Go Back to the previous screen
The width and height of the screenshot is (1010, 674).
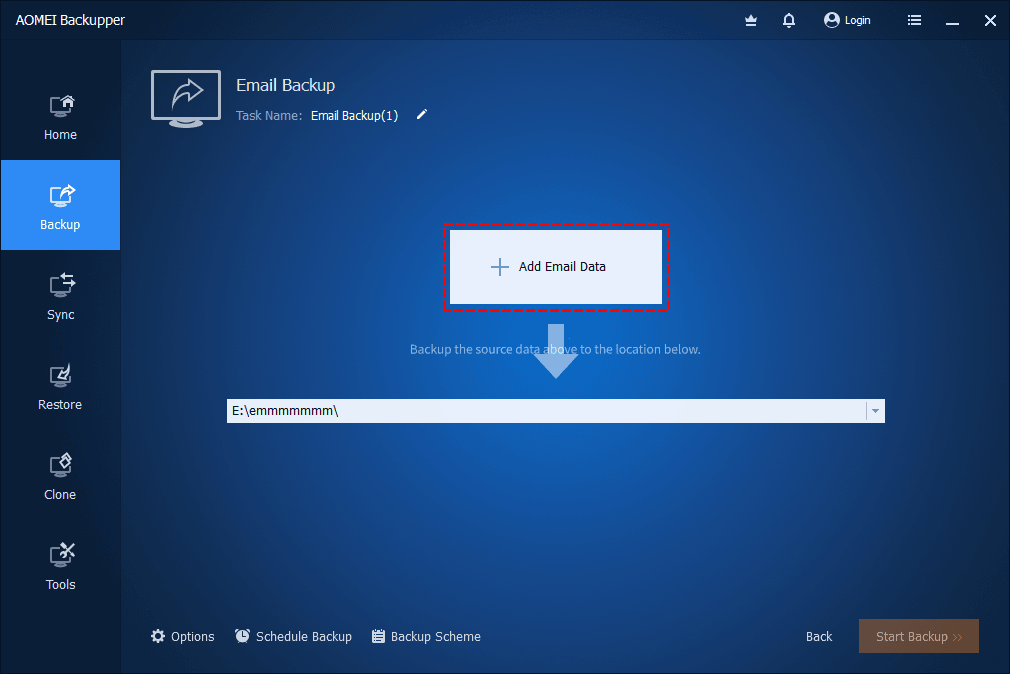(819, 636)
